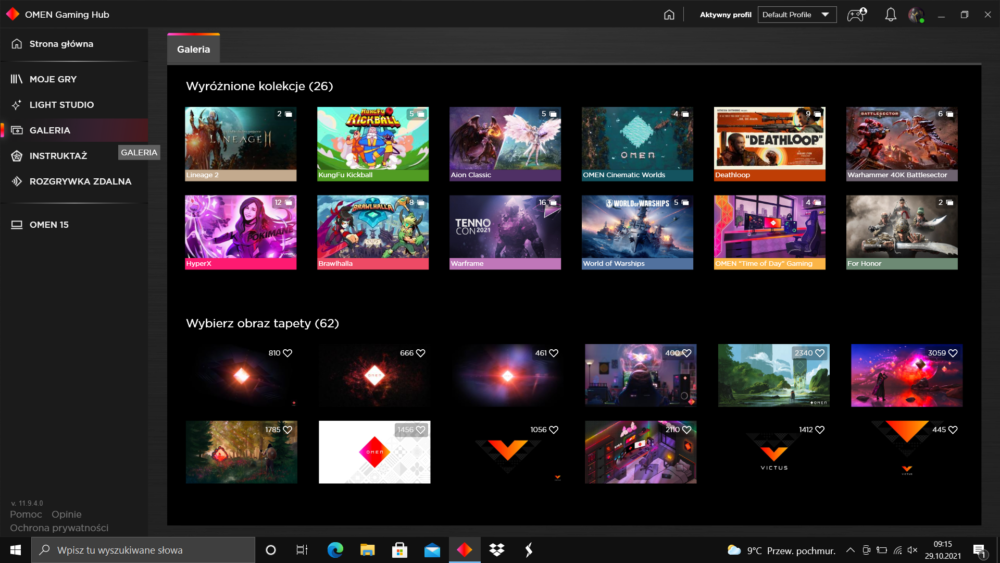This screenshot has width=1000, height=563.
Task: Show hidden tray icons chevron
Action: coord(850,550)
